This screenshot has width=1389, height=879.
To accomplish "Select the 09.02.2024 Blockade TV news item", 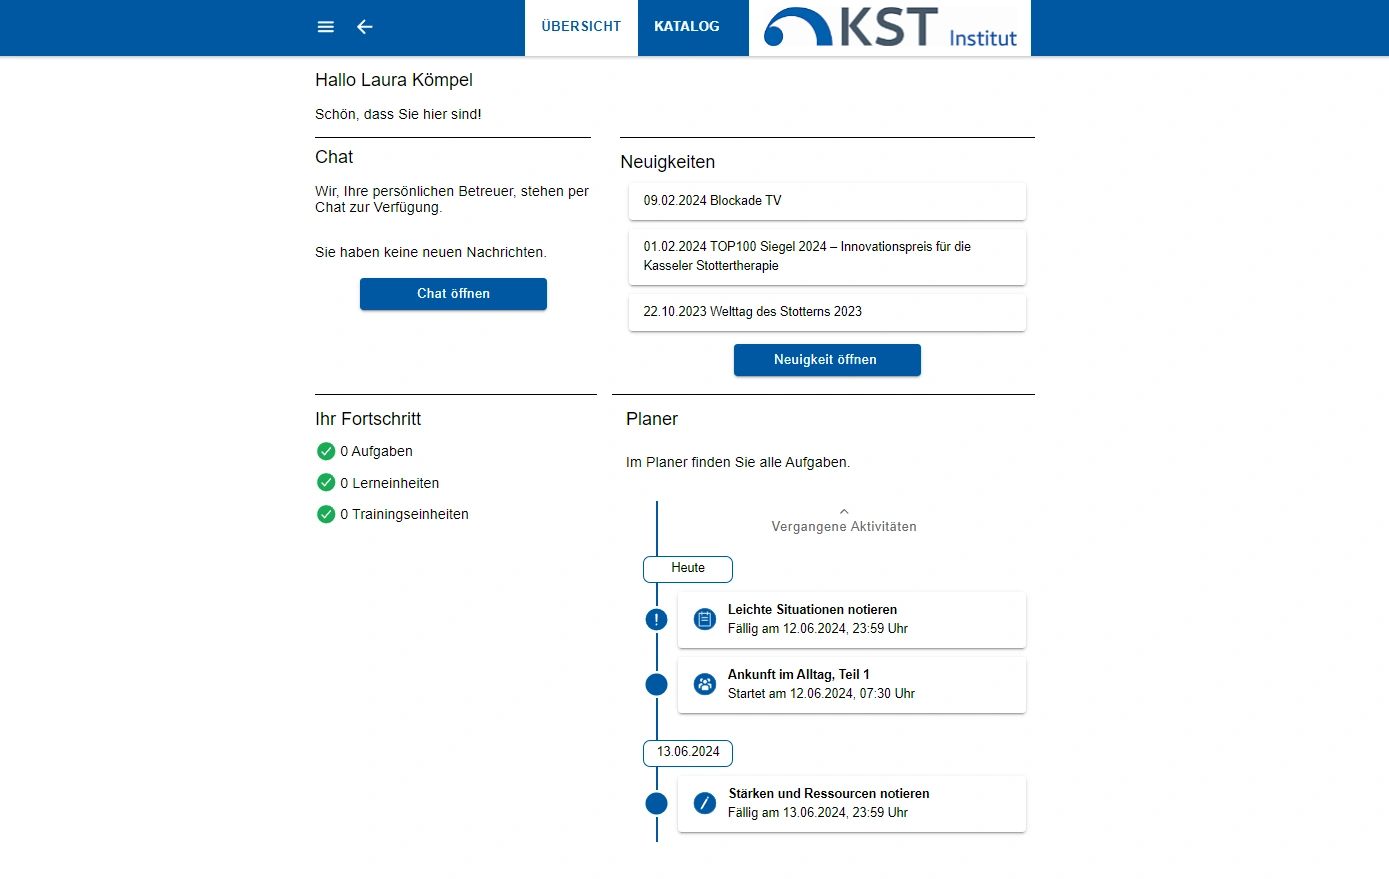I will coord(827,201).
